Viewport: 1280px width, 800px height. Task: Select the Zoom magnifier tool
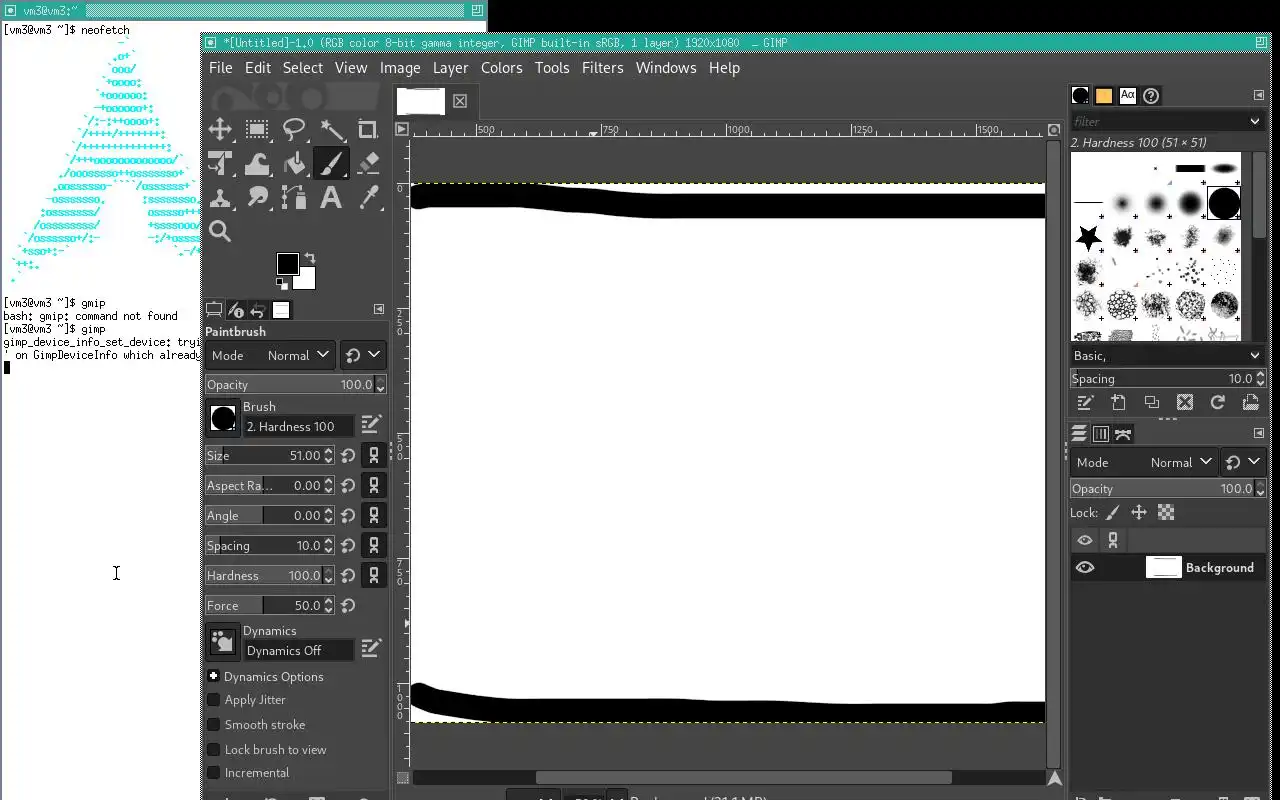[220, 231]
